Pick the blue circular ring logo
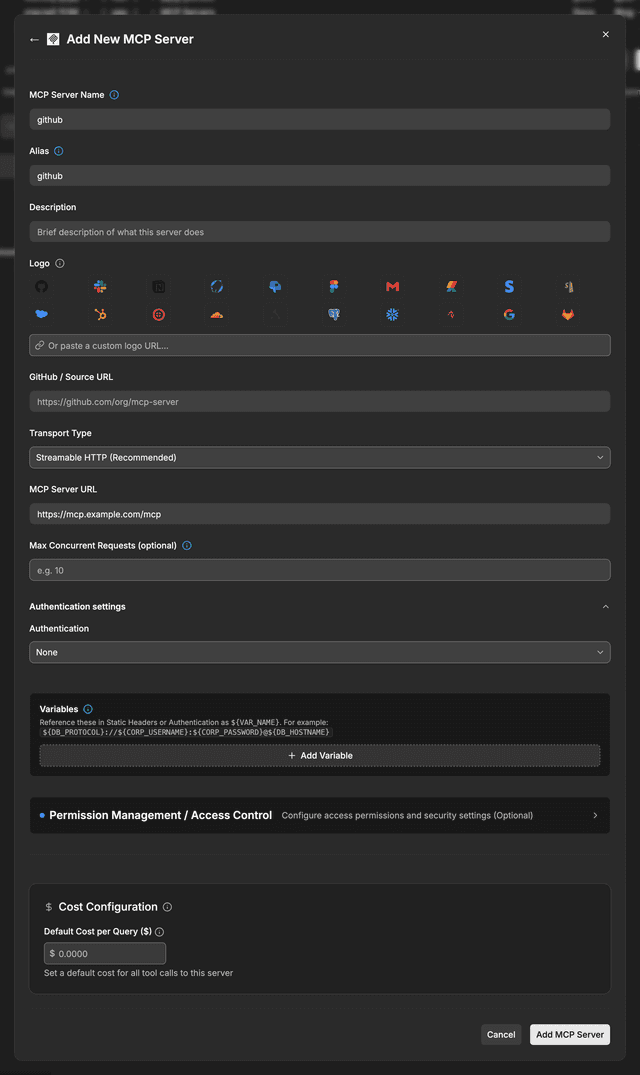This screenshot has width=640, height=1075. click(217, 287)
